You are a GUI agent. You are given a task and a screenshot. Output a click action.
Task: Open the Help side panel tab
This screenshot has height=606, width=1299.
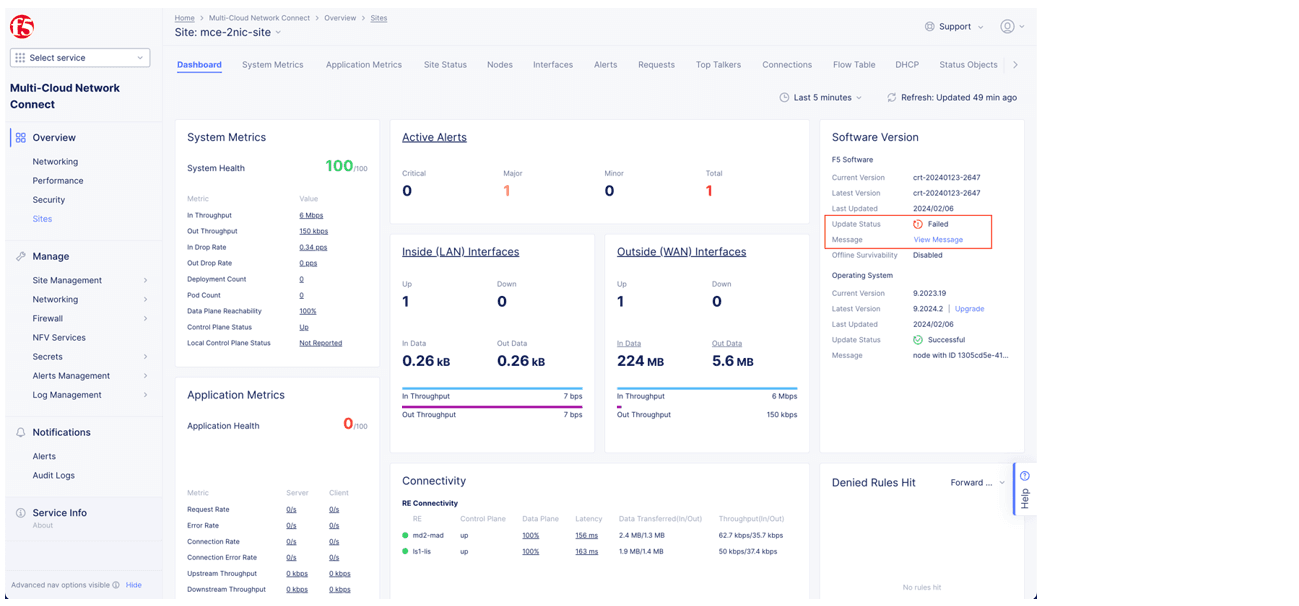pyautogui.click(x=1024, y=490)
